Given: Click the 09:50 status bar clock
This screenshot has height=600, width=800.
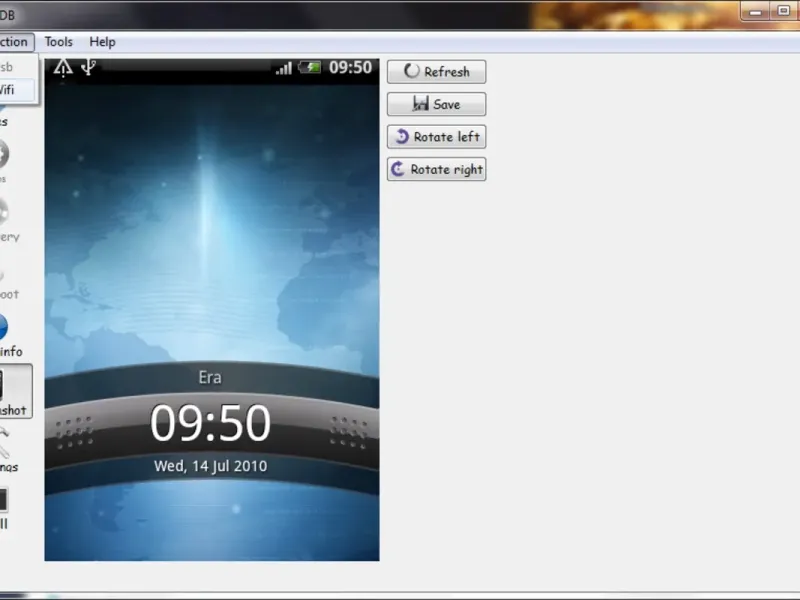Looking at the screenshot, I should pos(350,67).
